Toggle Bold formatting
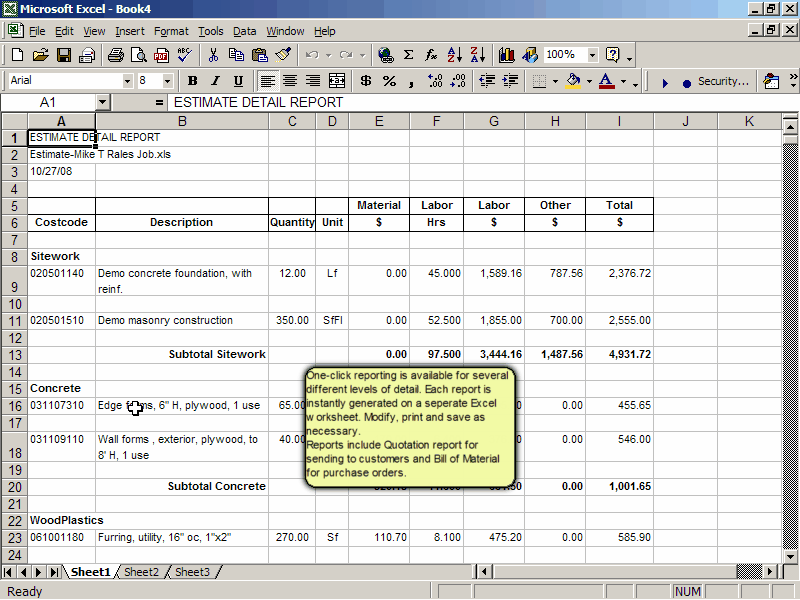This screenshot has width=800, height=600. (x=192, y=81)
